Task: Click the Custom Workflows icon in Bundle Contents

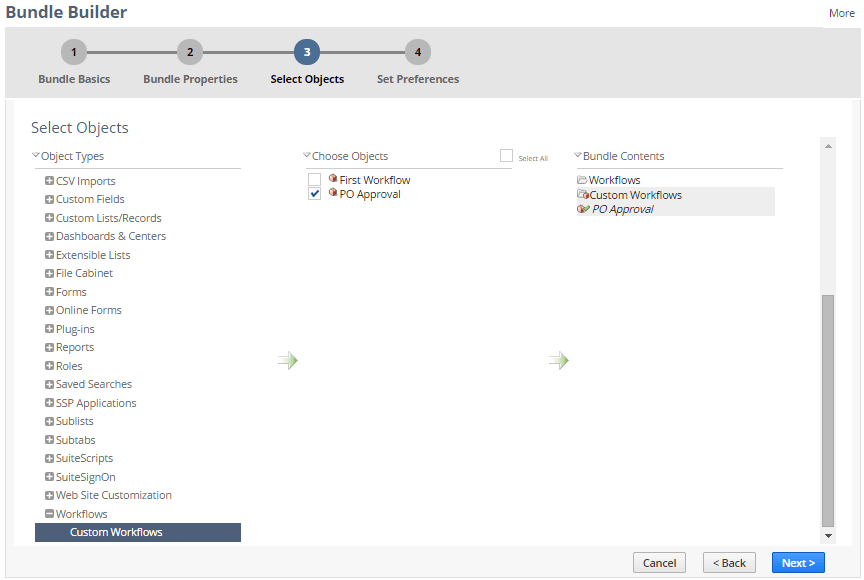Action: tap(584, 195)
